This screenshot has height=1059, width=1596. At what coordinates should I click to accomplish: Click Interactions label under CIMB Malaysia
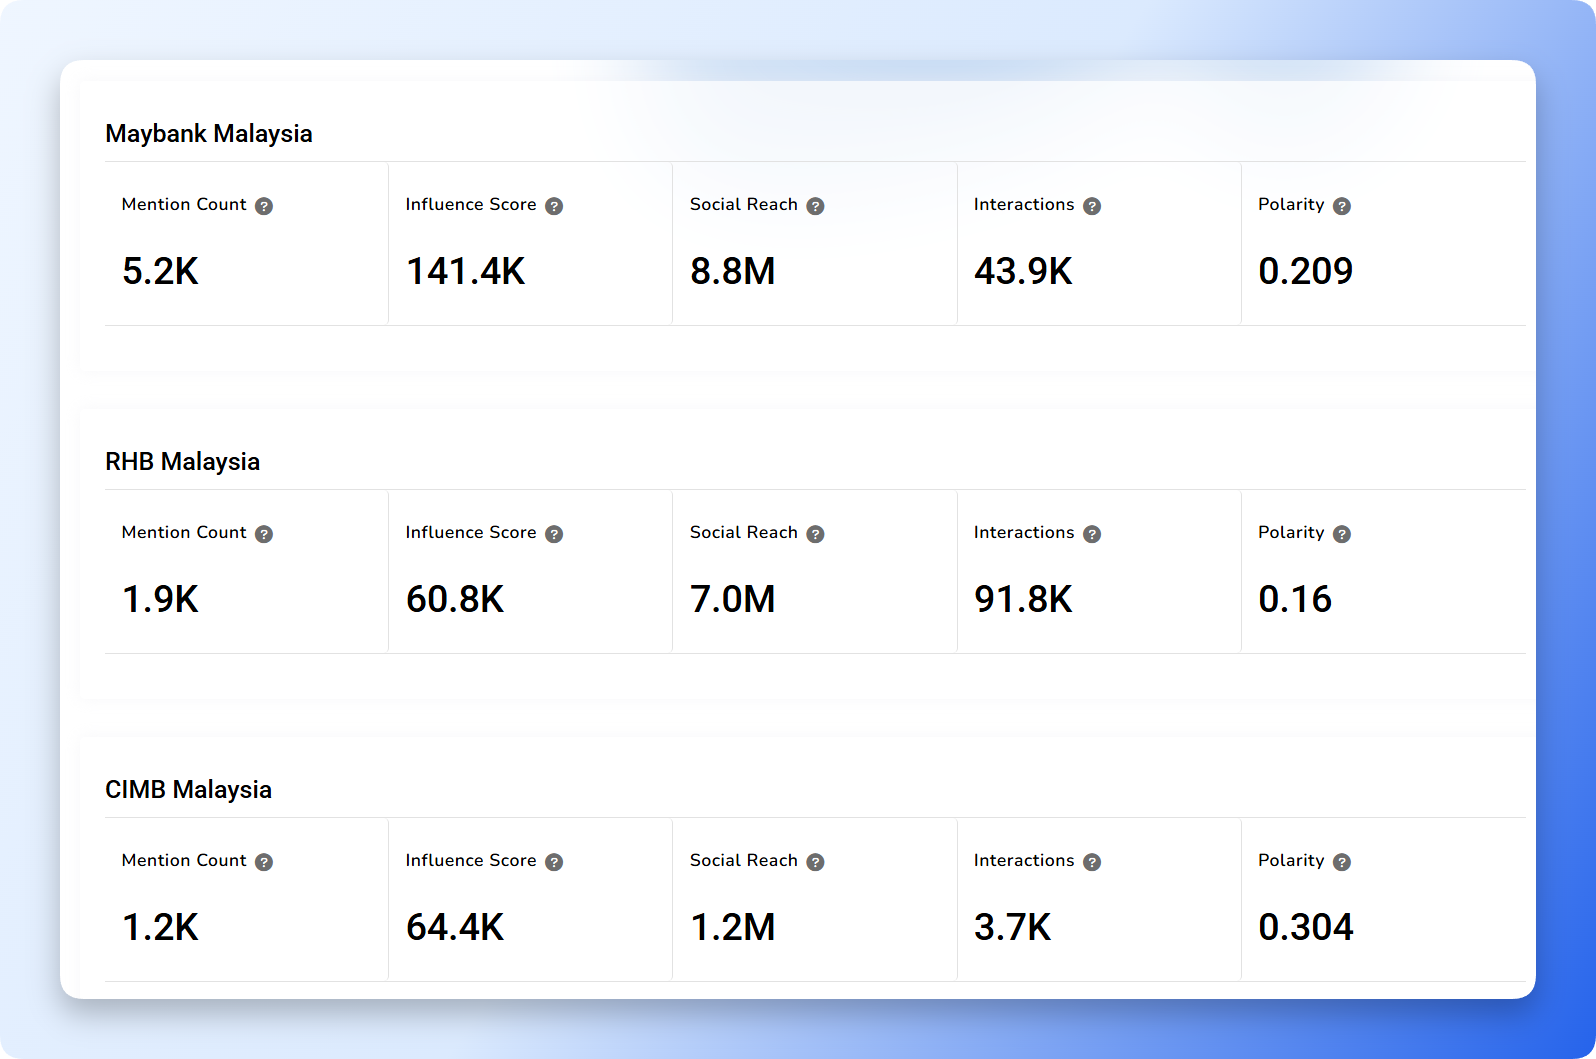click(x=1024, y=860)
